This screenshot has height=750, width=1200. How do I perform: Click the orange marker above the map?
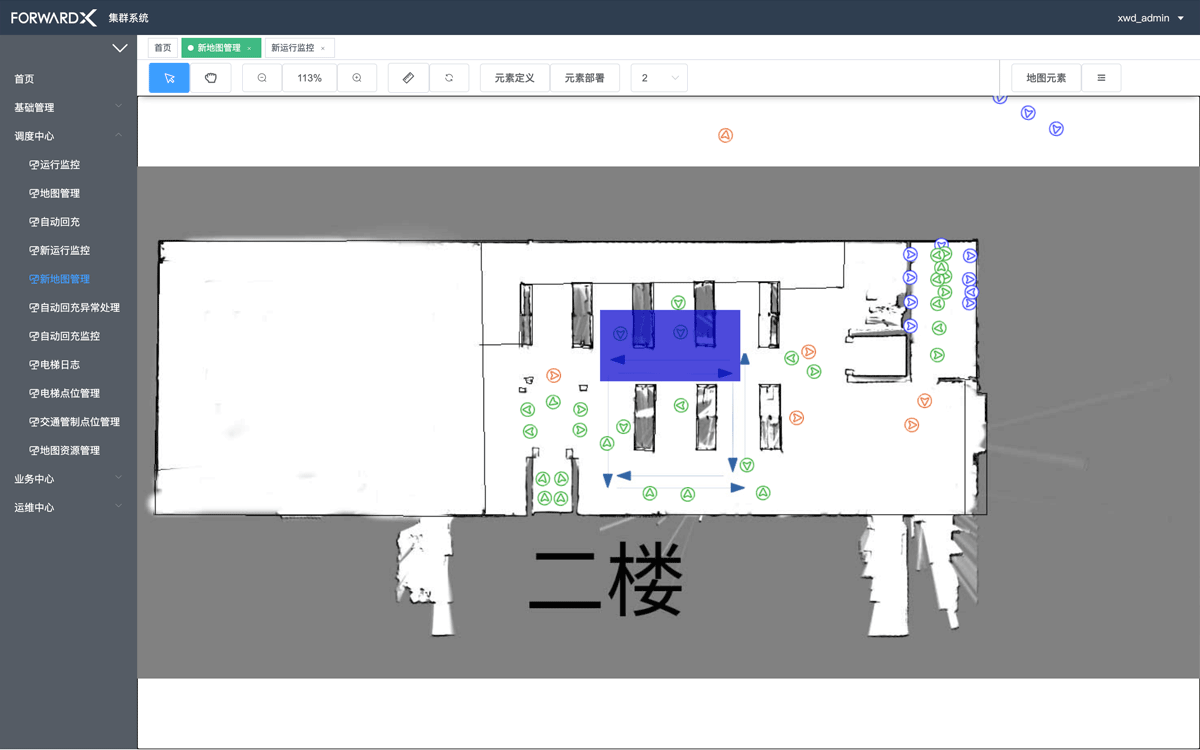pos(726,135)
